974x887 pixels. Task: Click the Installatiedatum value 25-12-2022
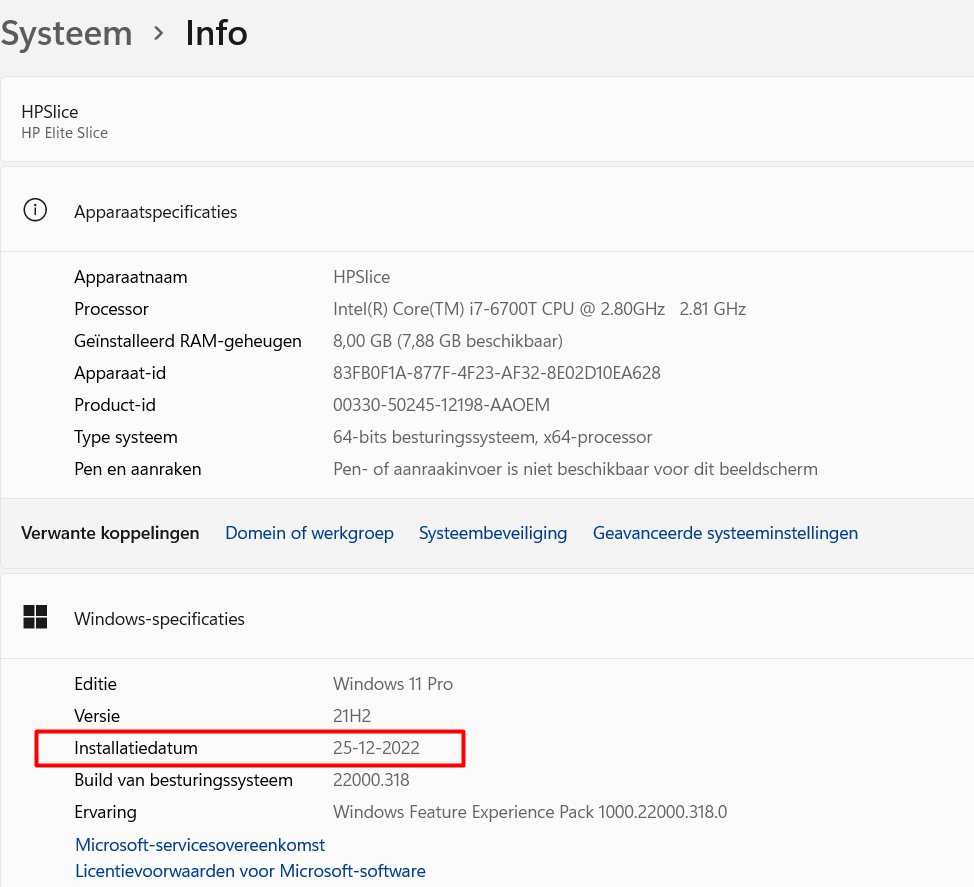[376, 748]
